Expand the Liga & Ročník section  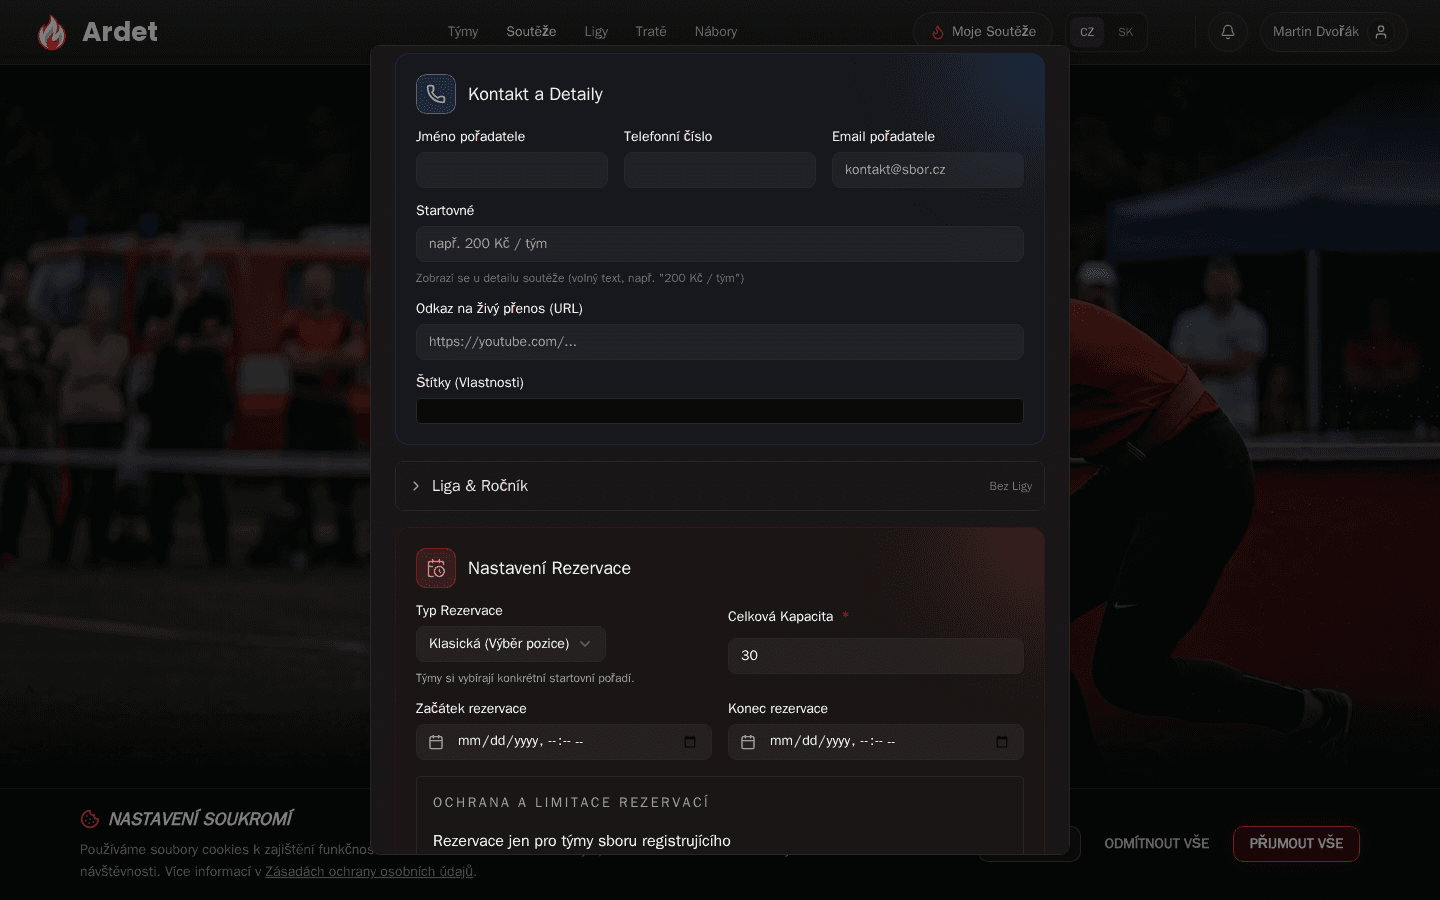[720, 486]
